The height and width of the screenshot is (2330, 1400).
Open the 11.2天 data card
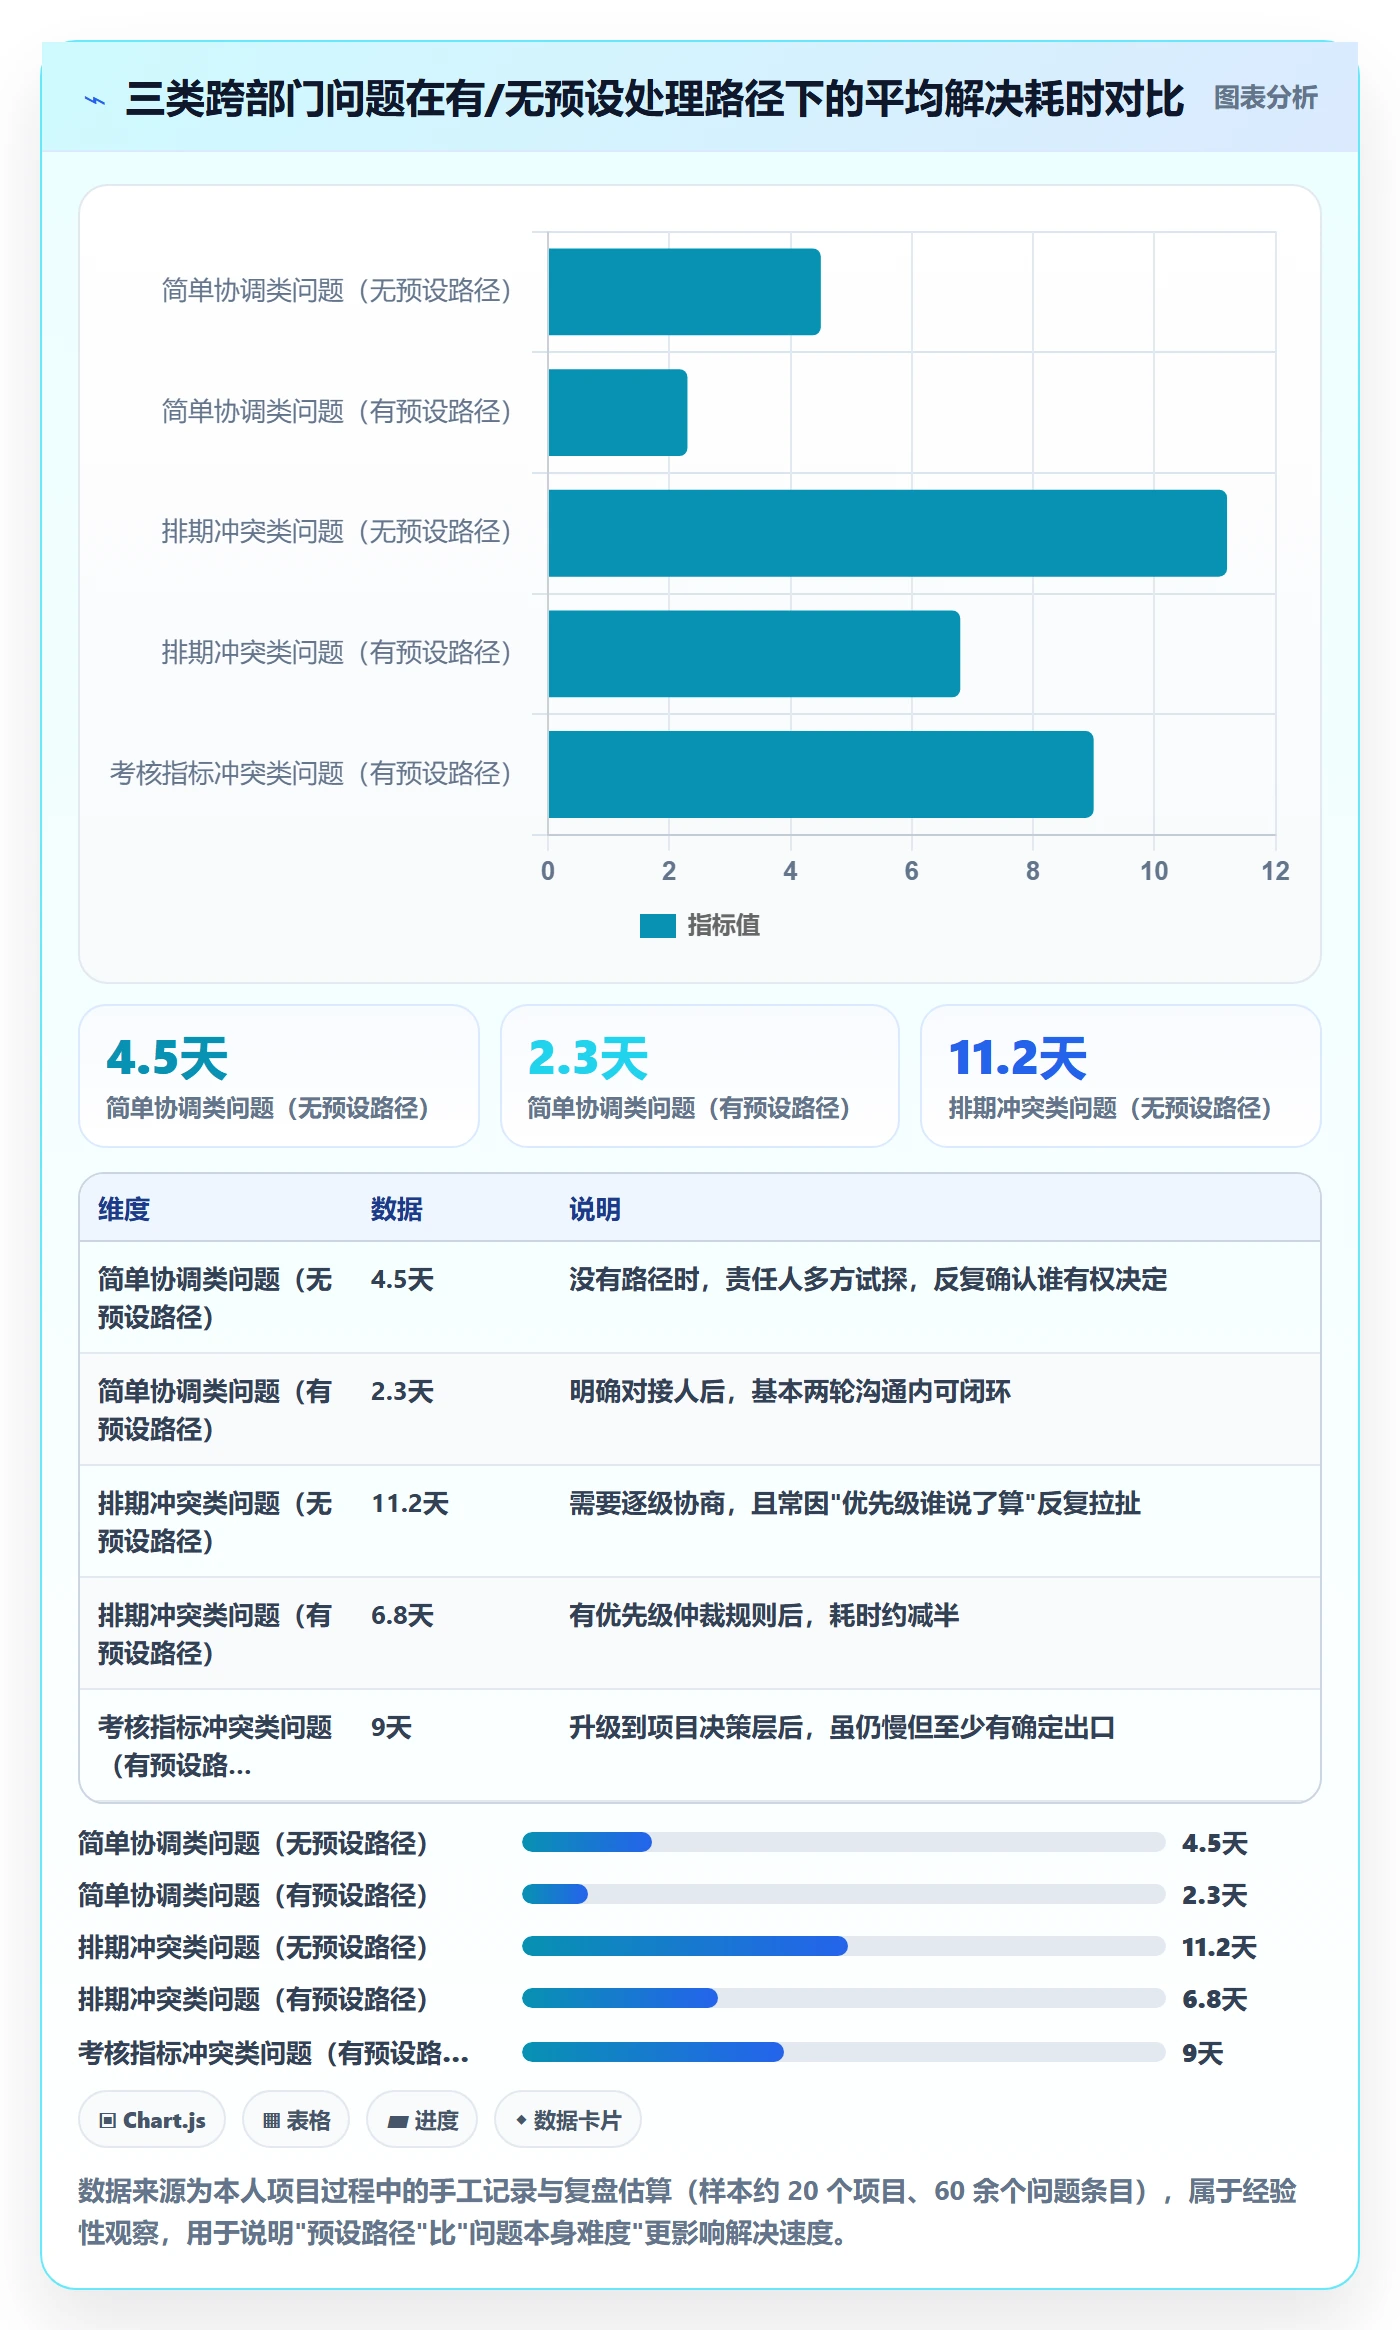click(x=1120, y=1076)
